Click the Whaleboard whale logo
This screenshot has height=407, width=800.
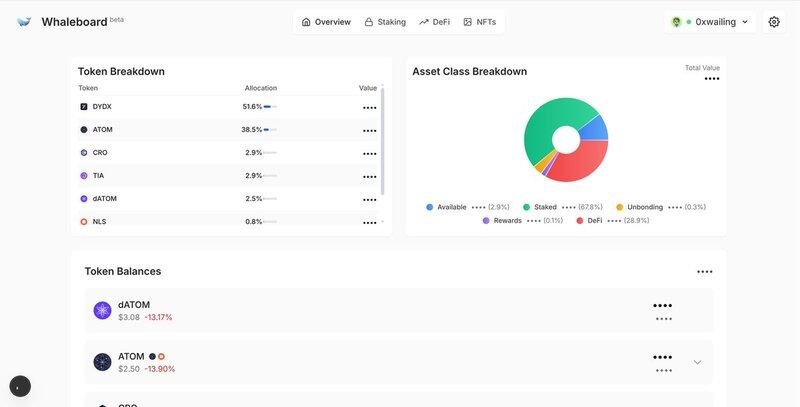tap(24, 22)
